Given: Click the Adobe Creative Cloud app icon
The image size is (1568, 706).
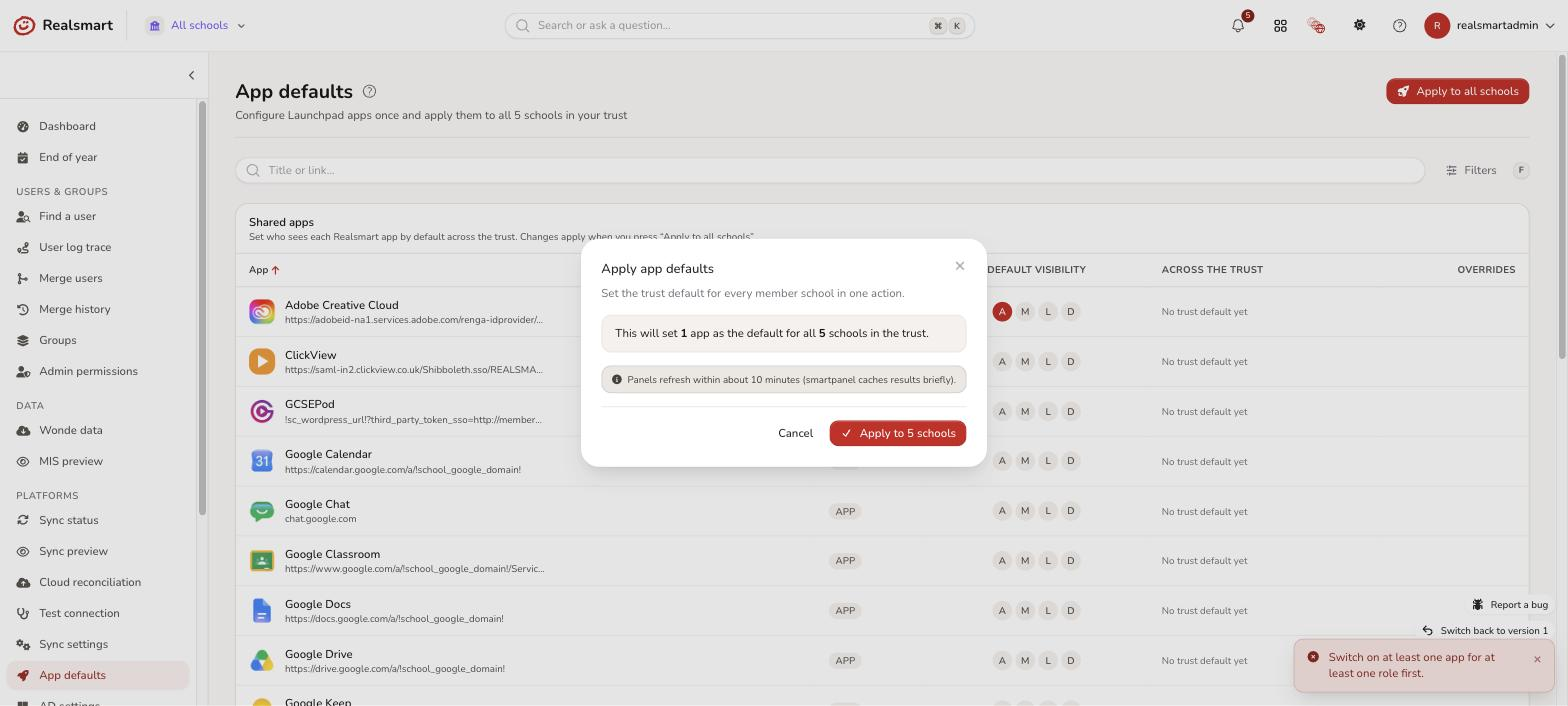Looking at the screenshot, I should click(262, 312).
